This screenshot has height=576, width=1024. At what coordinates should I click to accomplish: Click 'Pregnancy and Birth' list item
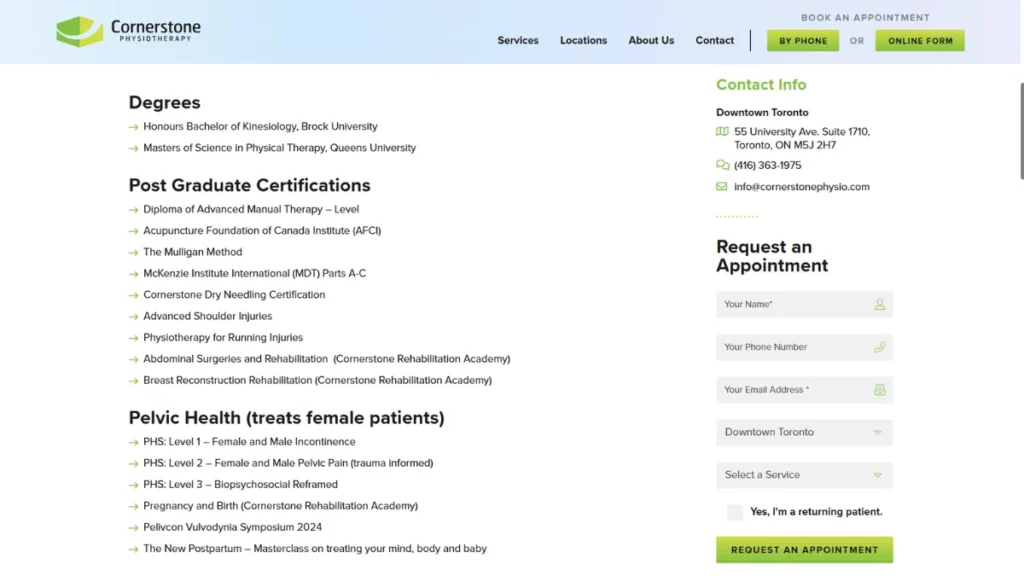click(280, 506)
